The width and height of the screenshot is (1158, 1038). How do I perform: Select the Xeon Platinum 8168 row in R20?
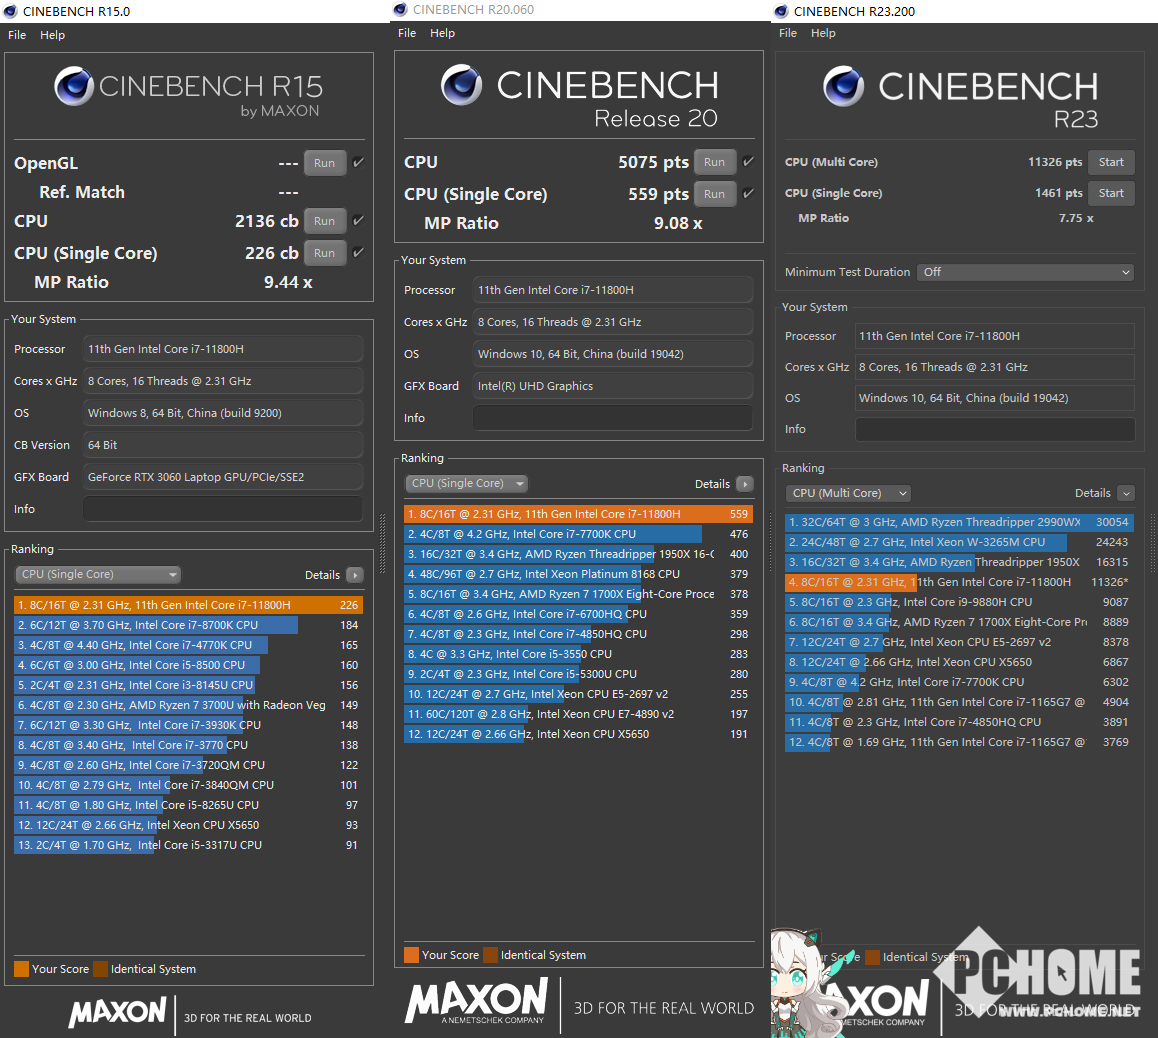(578, 574)
